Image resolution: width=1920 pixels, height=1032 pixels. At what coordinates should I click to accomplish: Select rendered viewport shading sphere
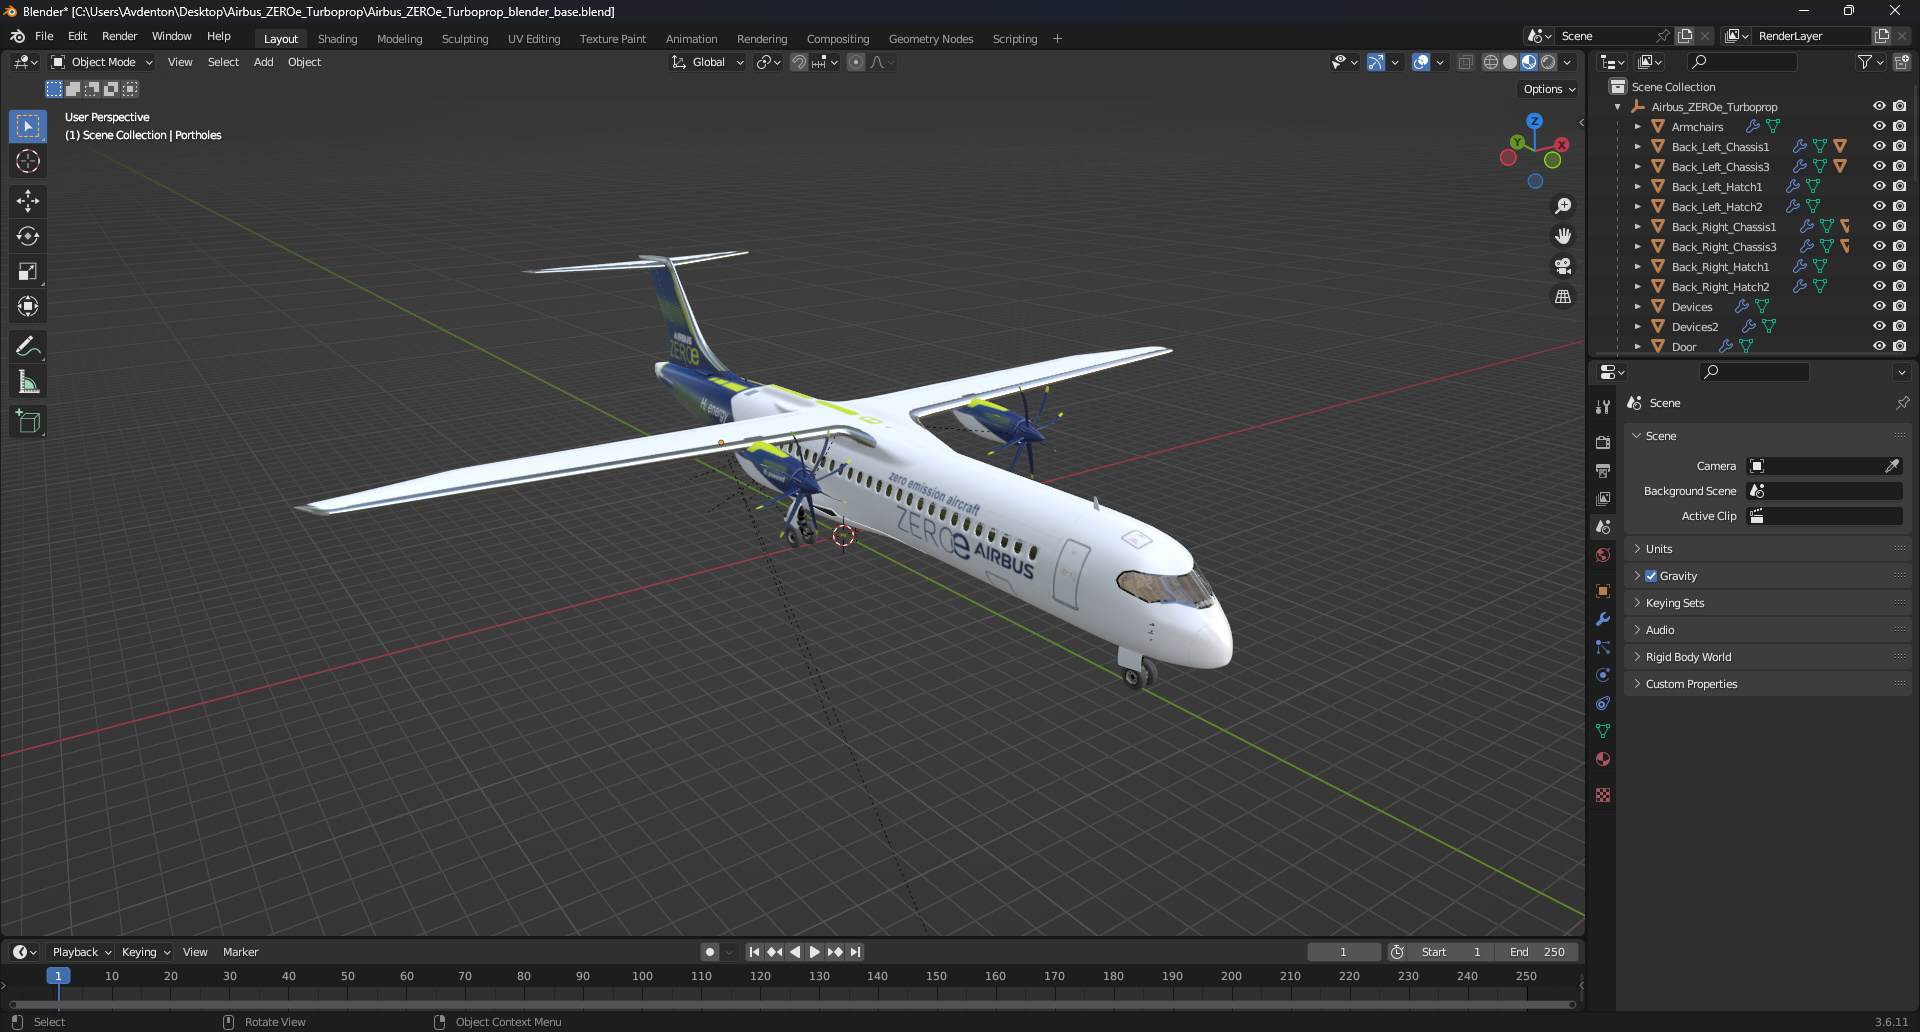1548,62
